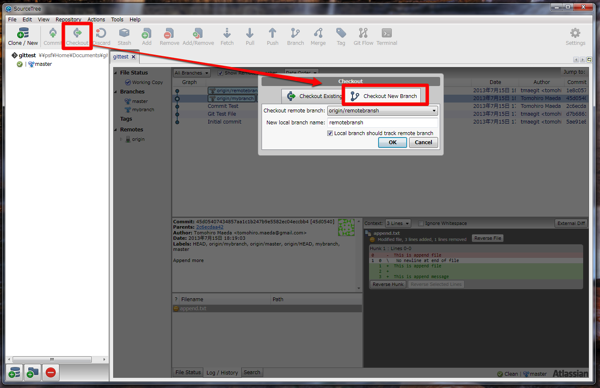Image resolution: width=600 pixels, height=388 pixels.
Task: Click the Reverse Hunk button
Action: pyautogui.click(x=388, y=284)
